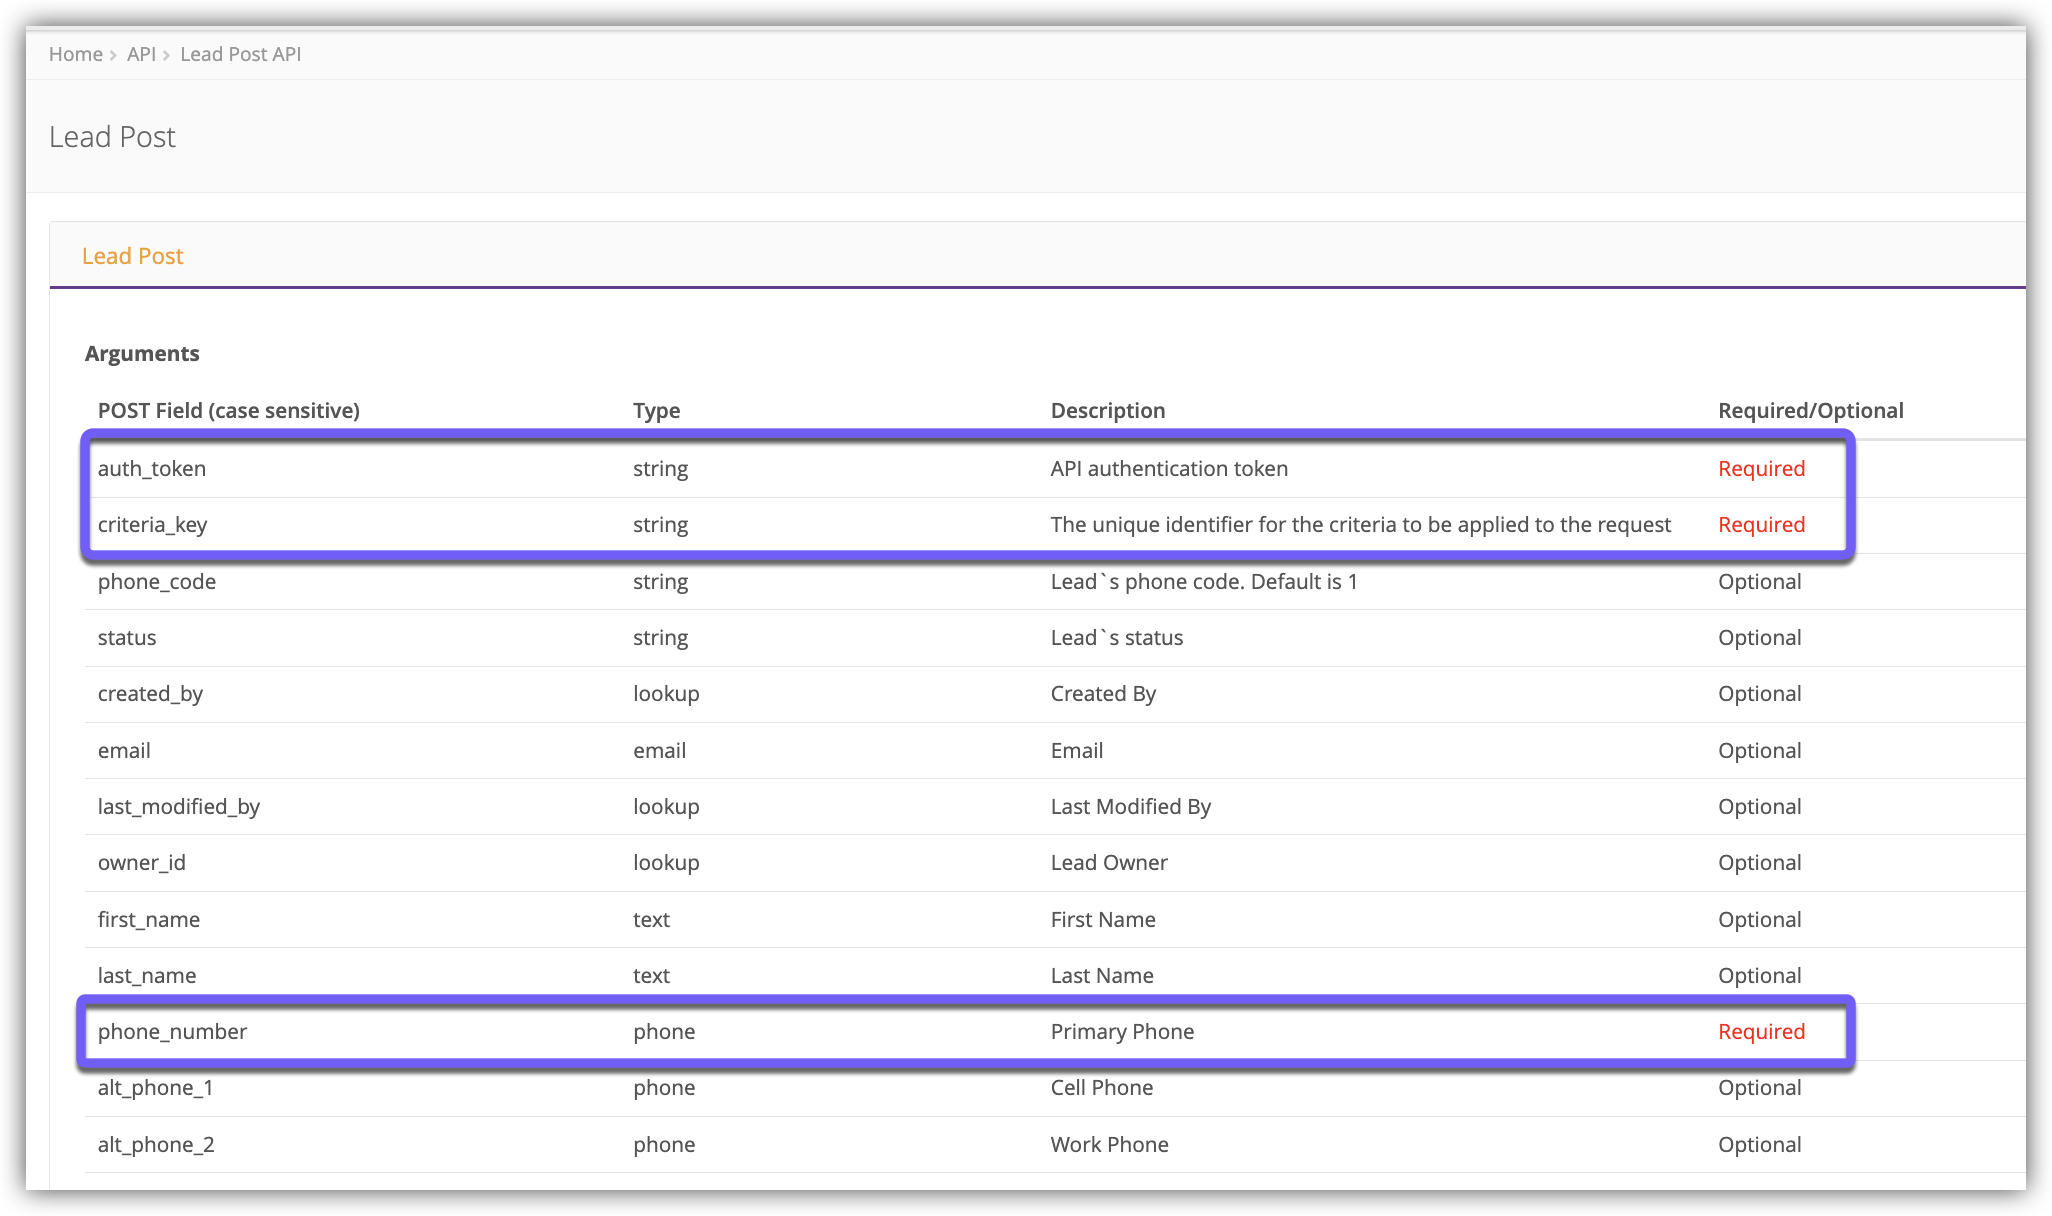Image resolution: width=2052 pixels, height=1216 pixels.
Task: Click the first_name field name
Action: coord(149,920)
